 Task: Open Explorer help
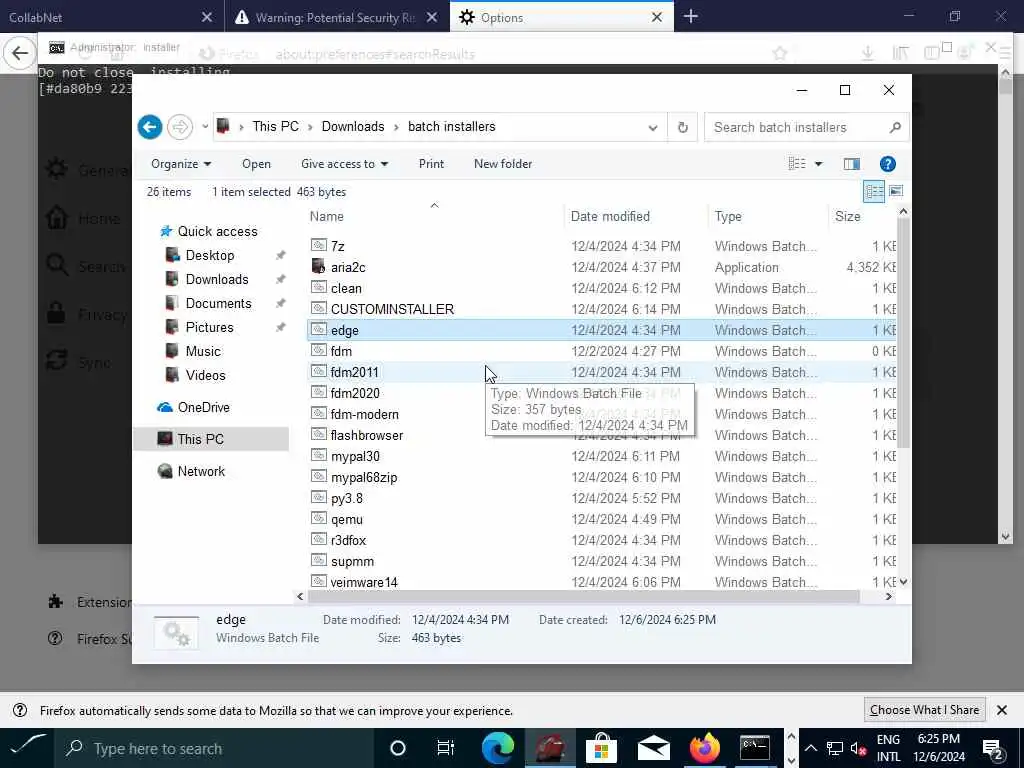click(888, 164)
